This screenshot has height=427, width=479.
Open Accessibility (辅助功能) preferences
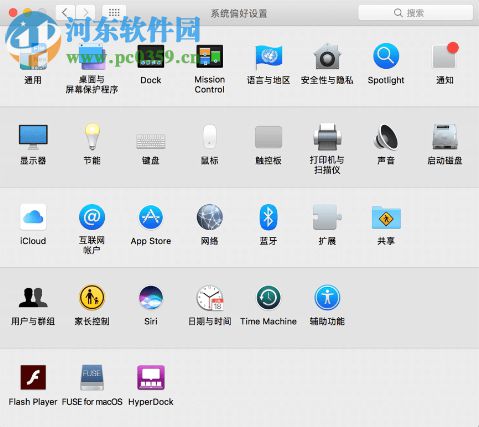click(327, 297)
